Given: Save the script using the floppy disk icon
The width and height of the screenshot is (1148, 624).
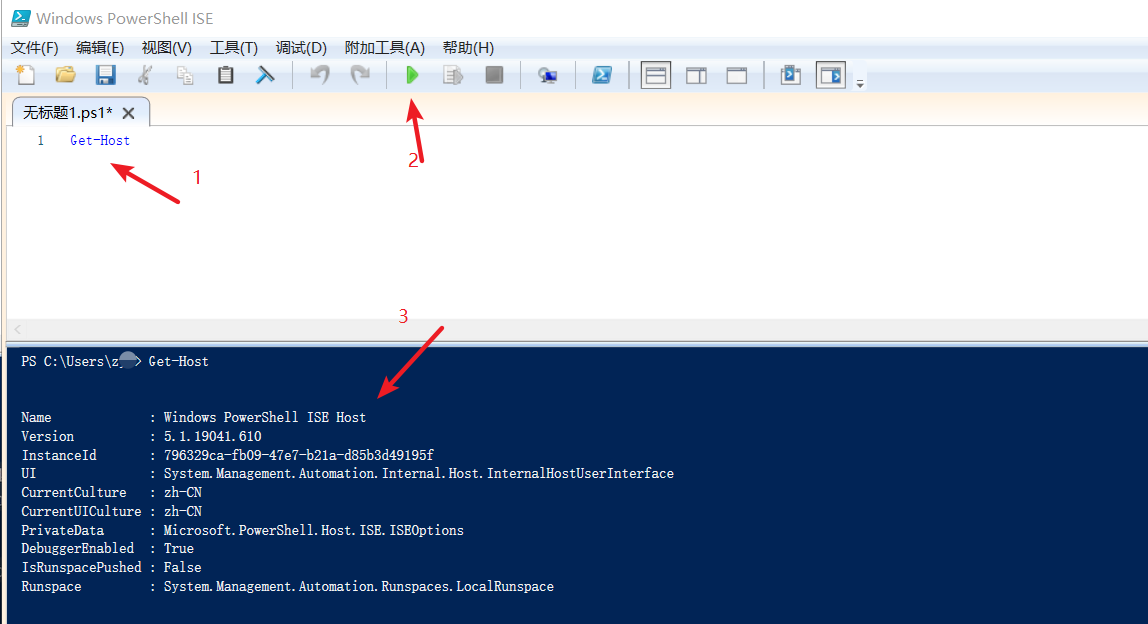Looking at the screenshot, I should click(105, 75).
